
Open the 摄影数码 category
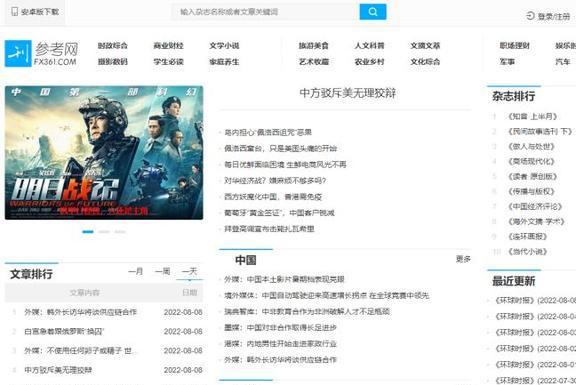pos(112,62)
